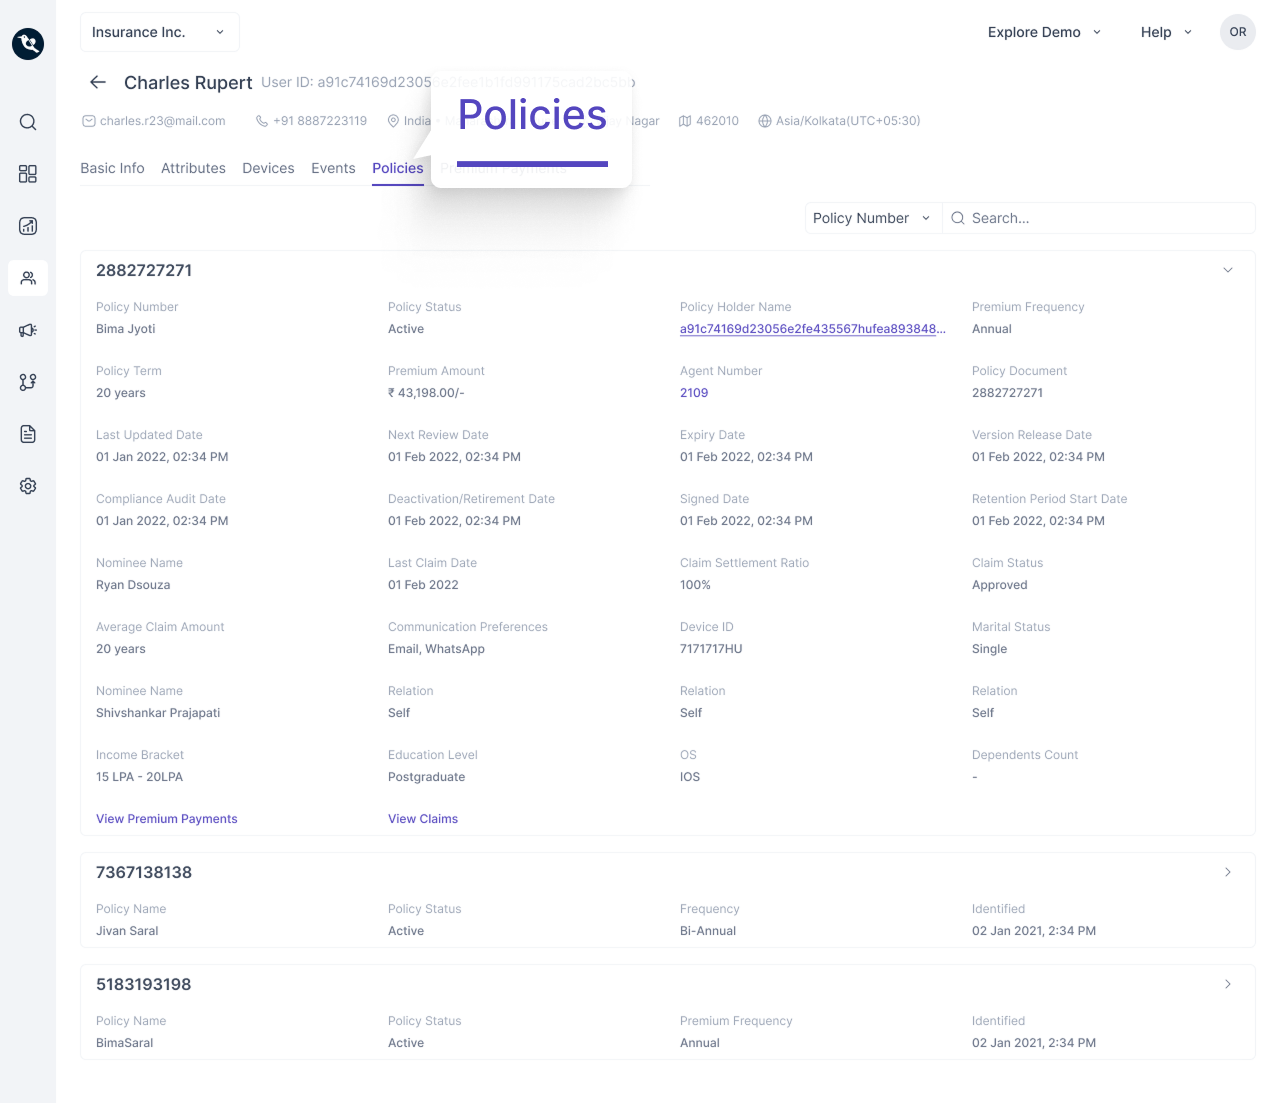Open the journeys branch icon
The height and width of the screenshot is (1103, 1280).
pyautogui.click(x=28, y=382)
